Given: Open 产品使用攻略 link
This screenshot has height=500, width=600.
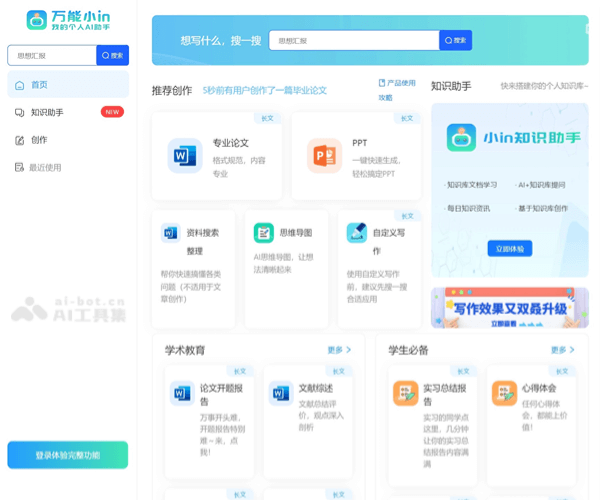Looking at the screenshot, I should [396, 90].
